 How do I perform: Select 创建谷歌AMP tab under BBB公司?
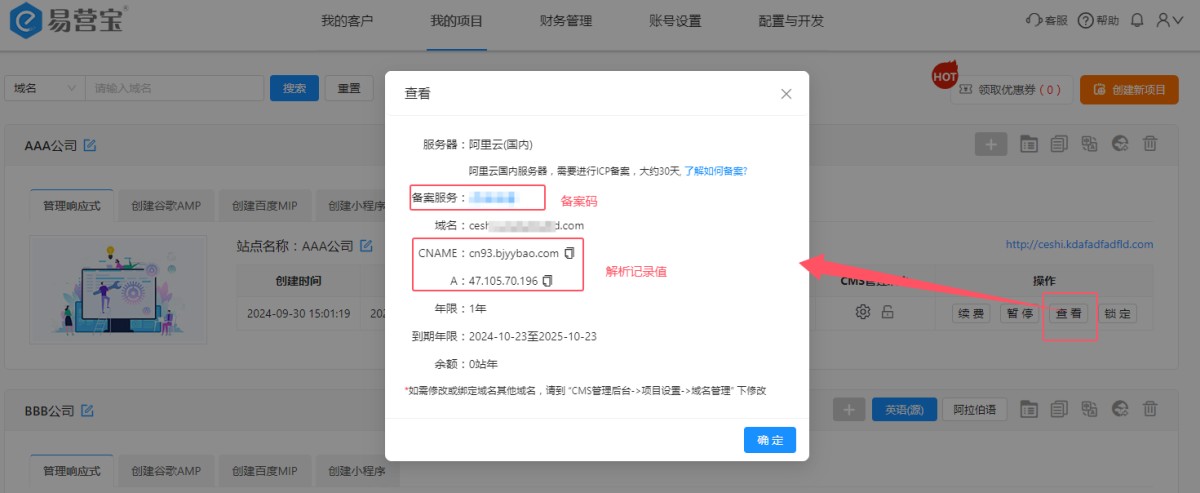click(166, 470)
